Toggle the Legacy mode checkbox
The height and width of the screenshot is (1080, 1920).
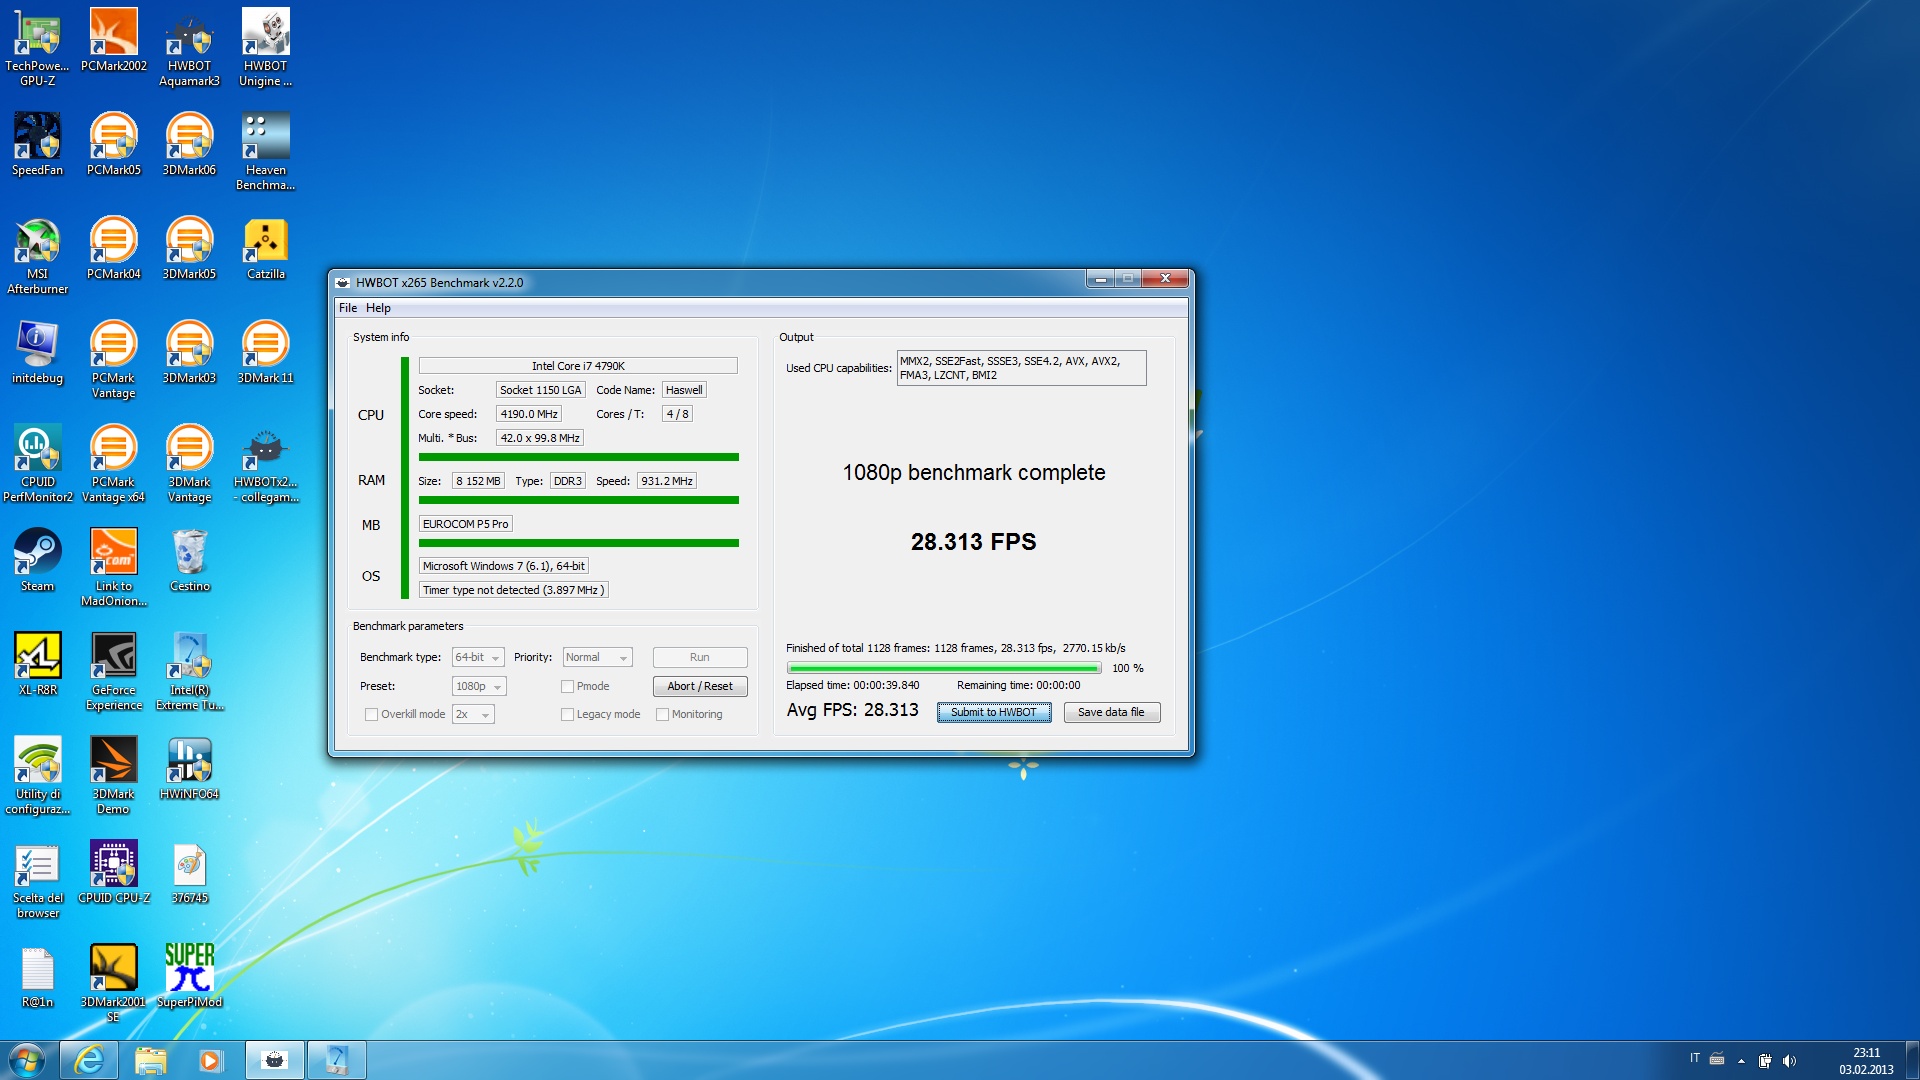click(x=567, y=714)
